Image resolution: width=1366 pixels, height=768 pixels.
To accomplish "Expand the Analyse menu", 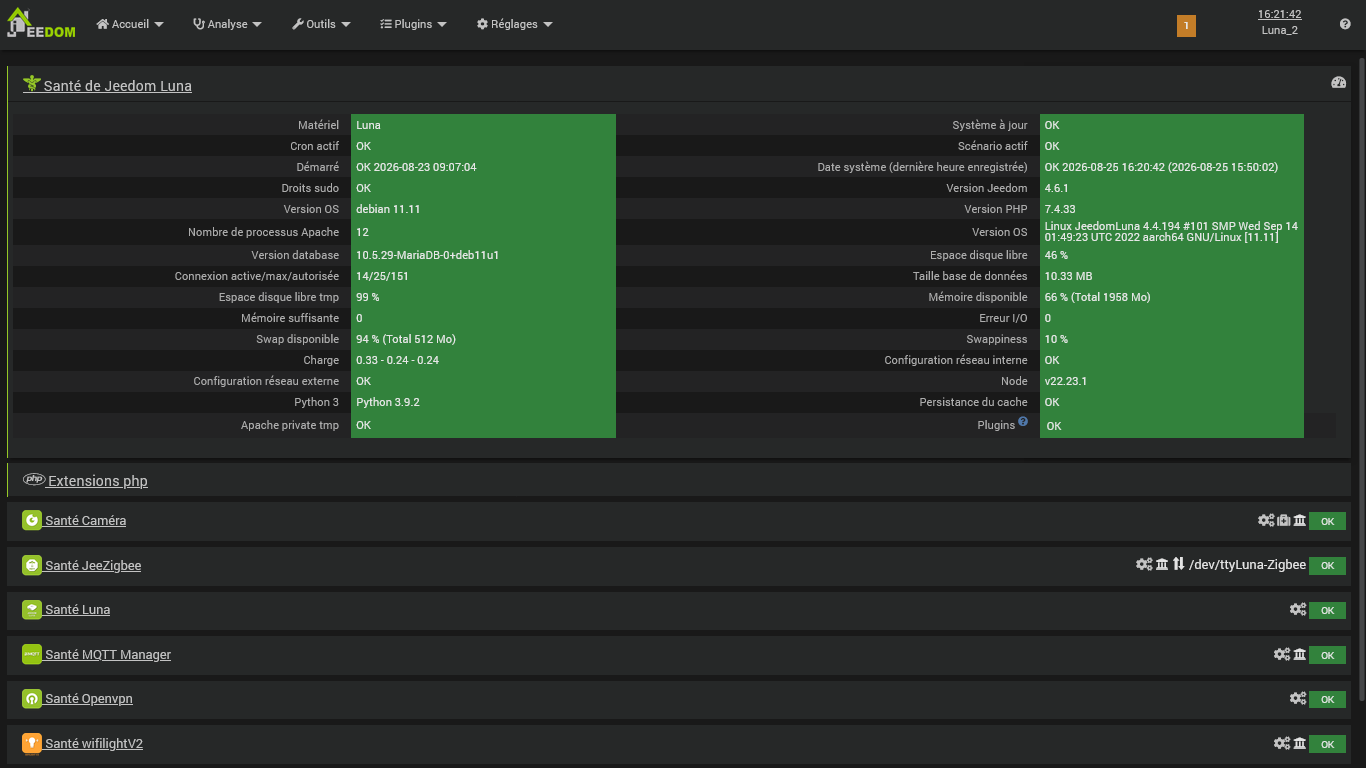I will [227, 24].
